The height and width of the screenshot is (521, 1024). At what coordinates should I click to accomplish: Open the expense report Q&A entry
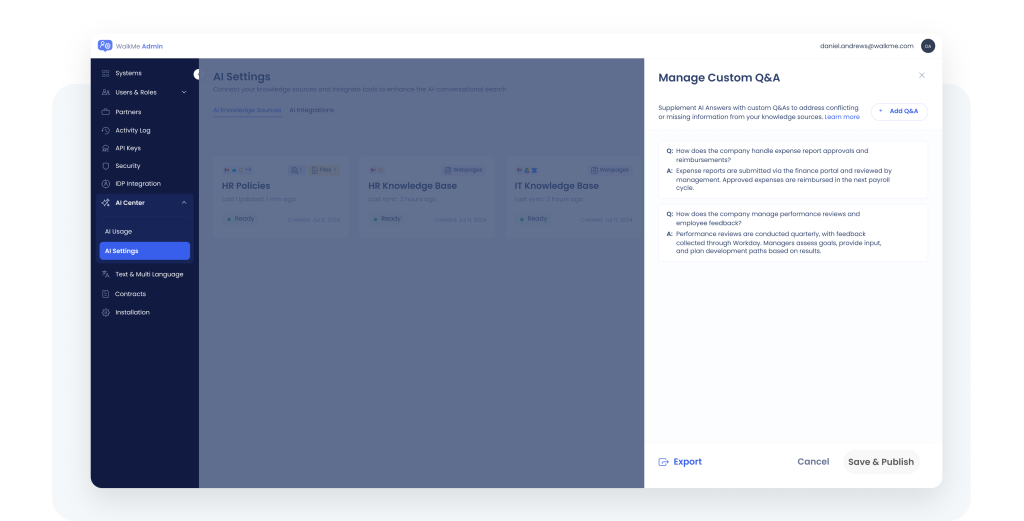coord(780,170)
